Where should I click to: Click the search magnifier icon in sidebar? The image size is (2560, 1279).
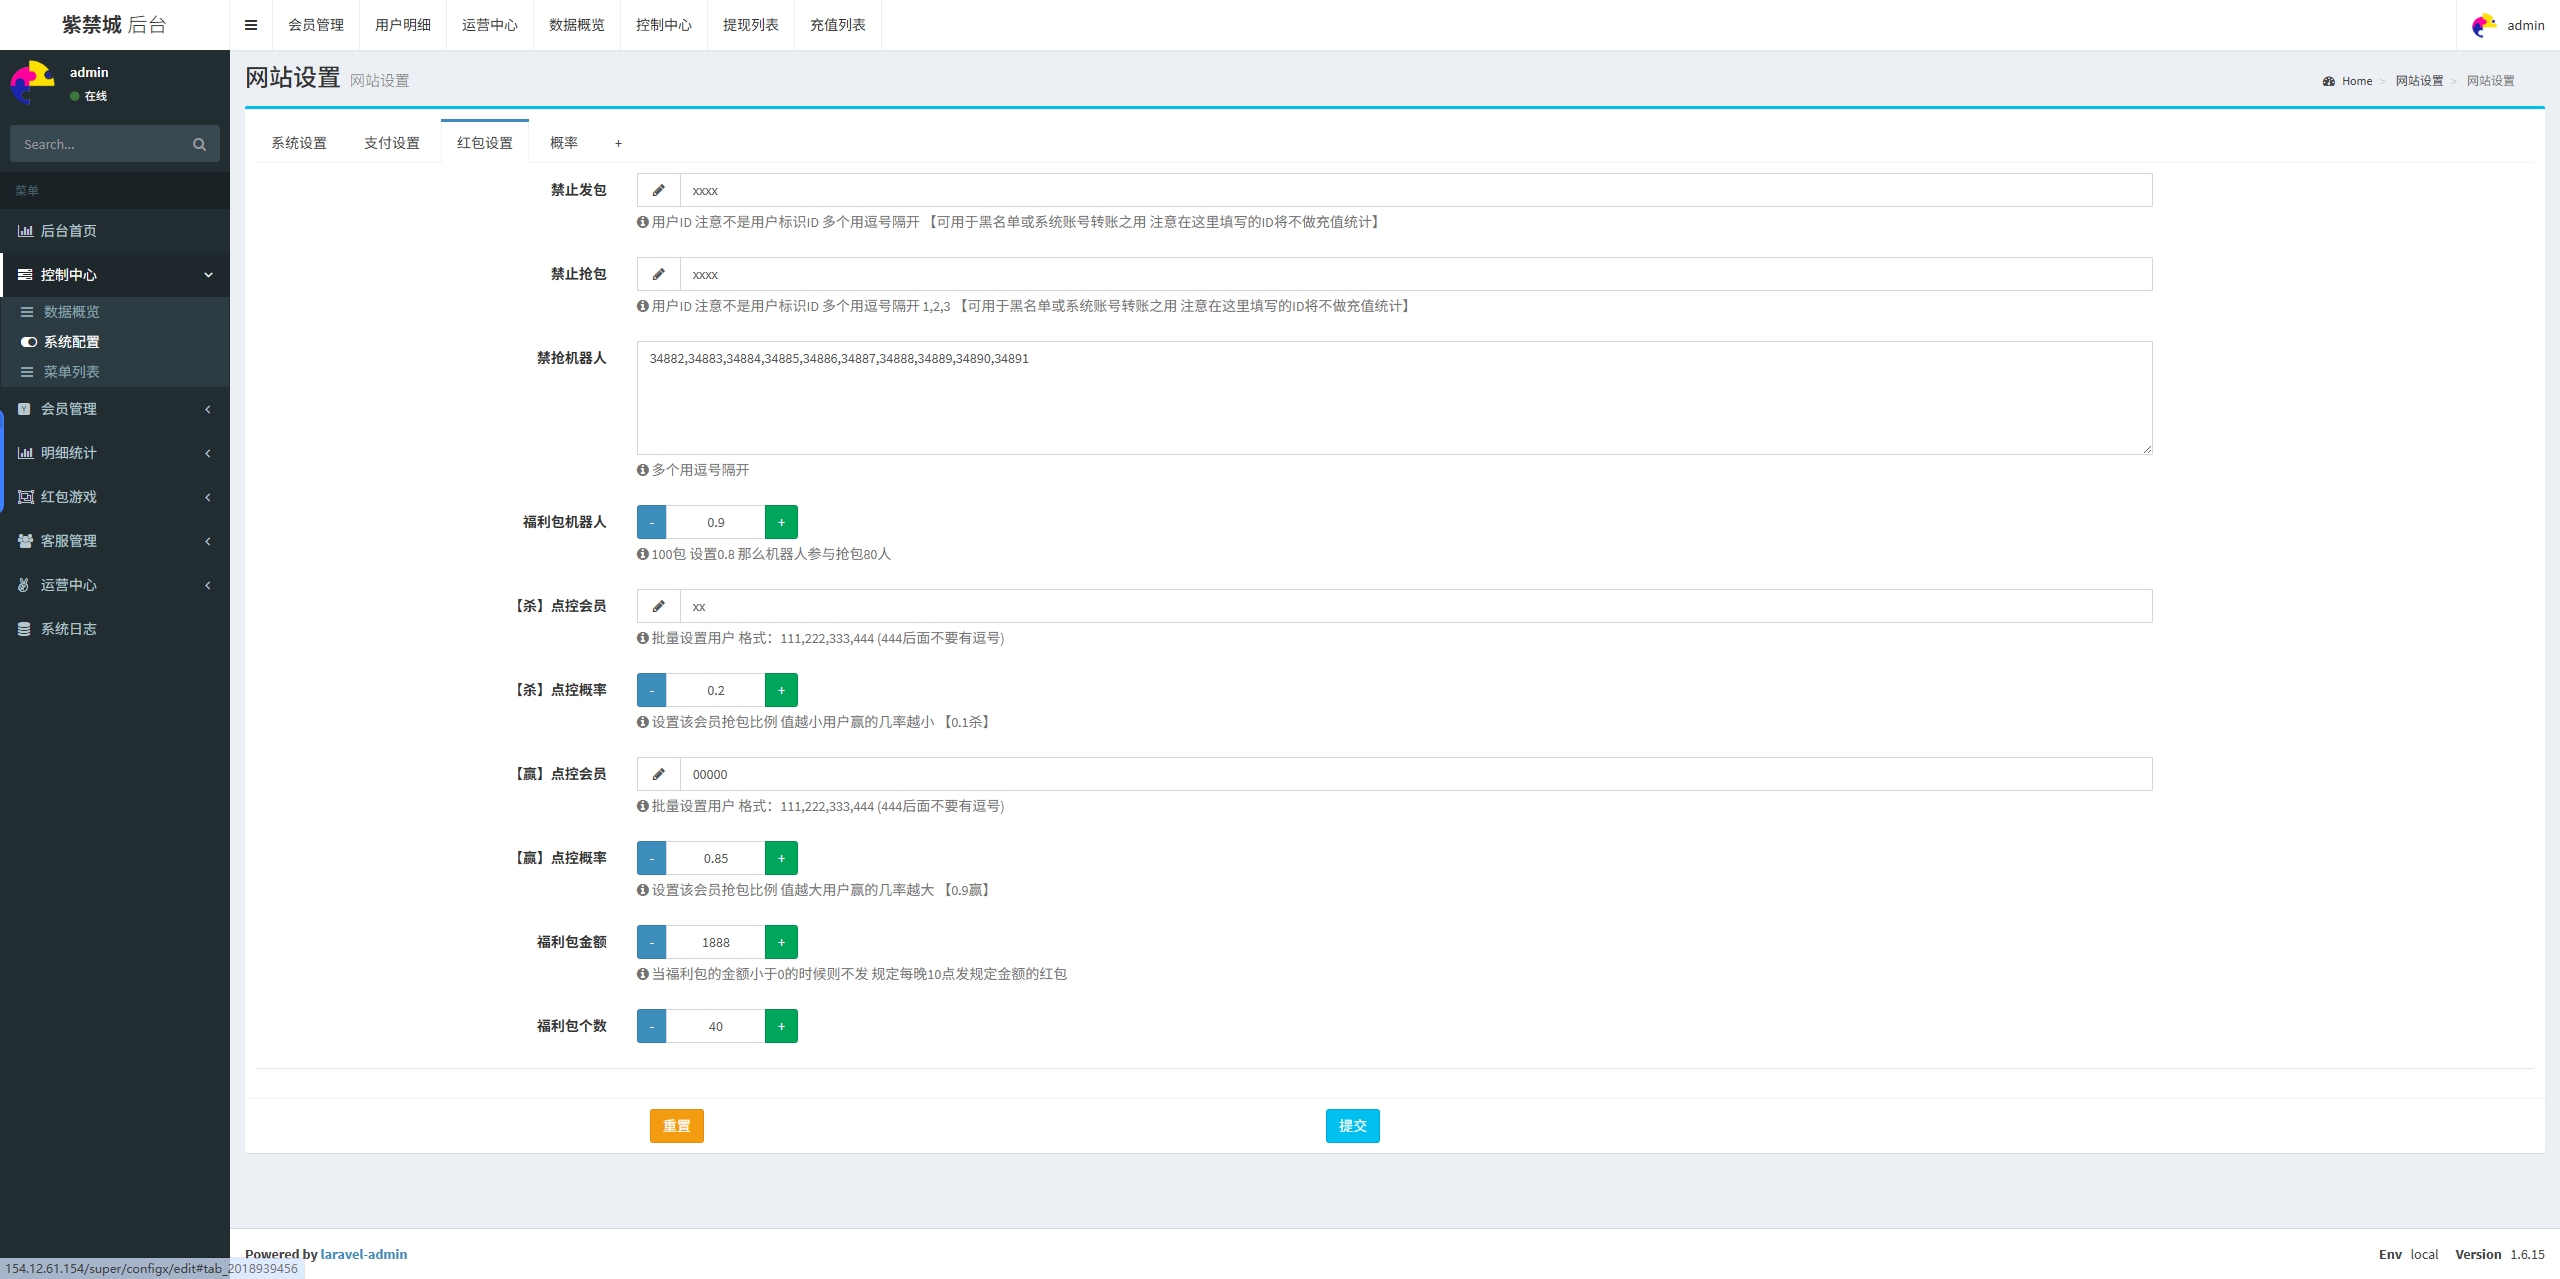point(199,144)
